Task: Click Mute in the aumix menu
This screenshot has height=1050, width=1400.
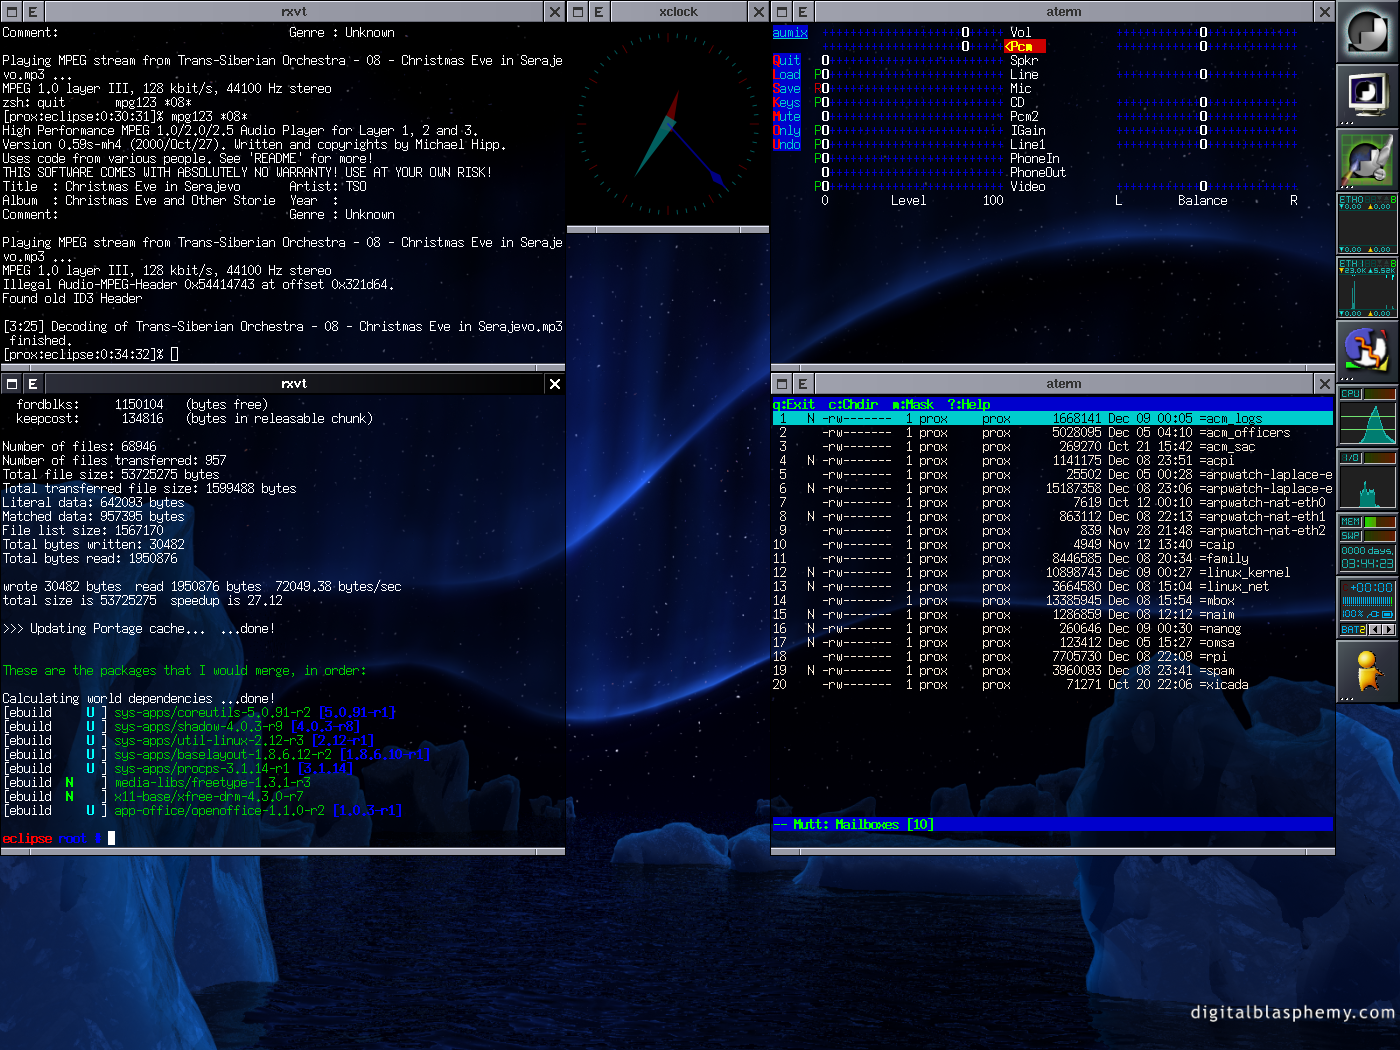Action: click(x=787, y=117)
